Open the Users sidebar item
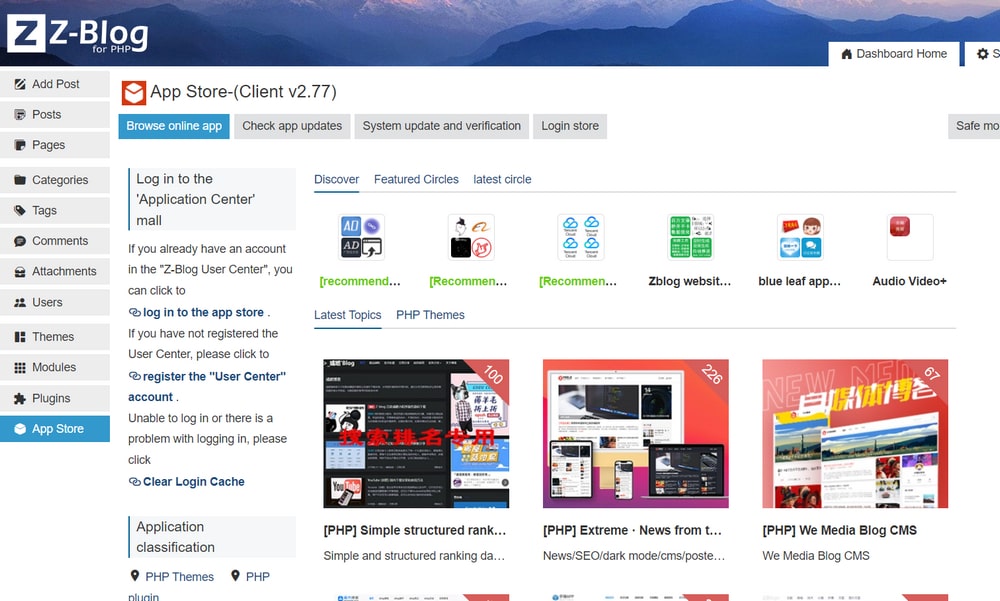 55,302
